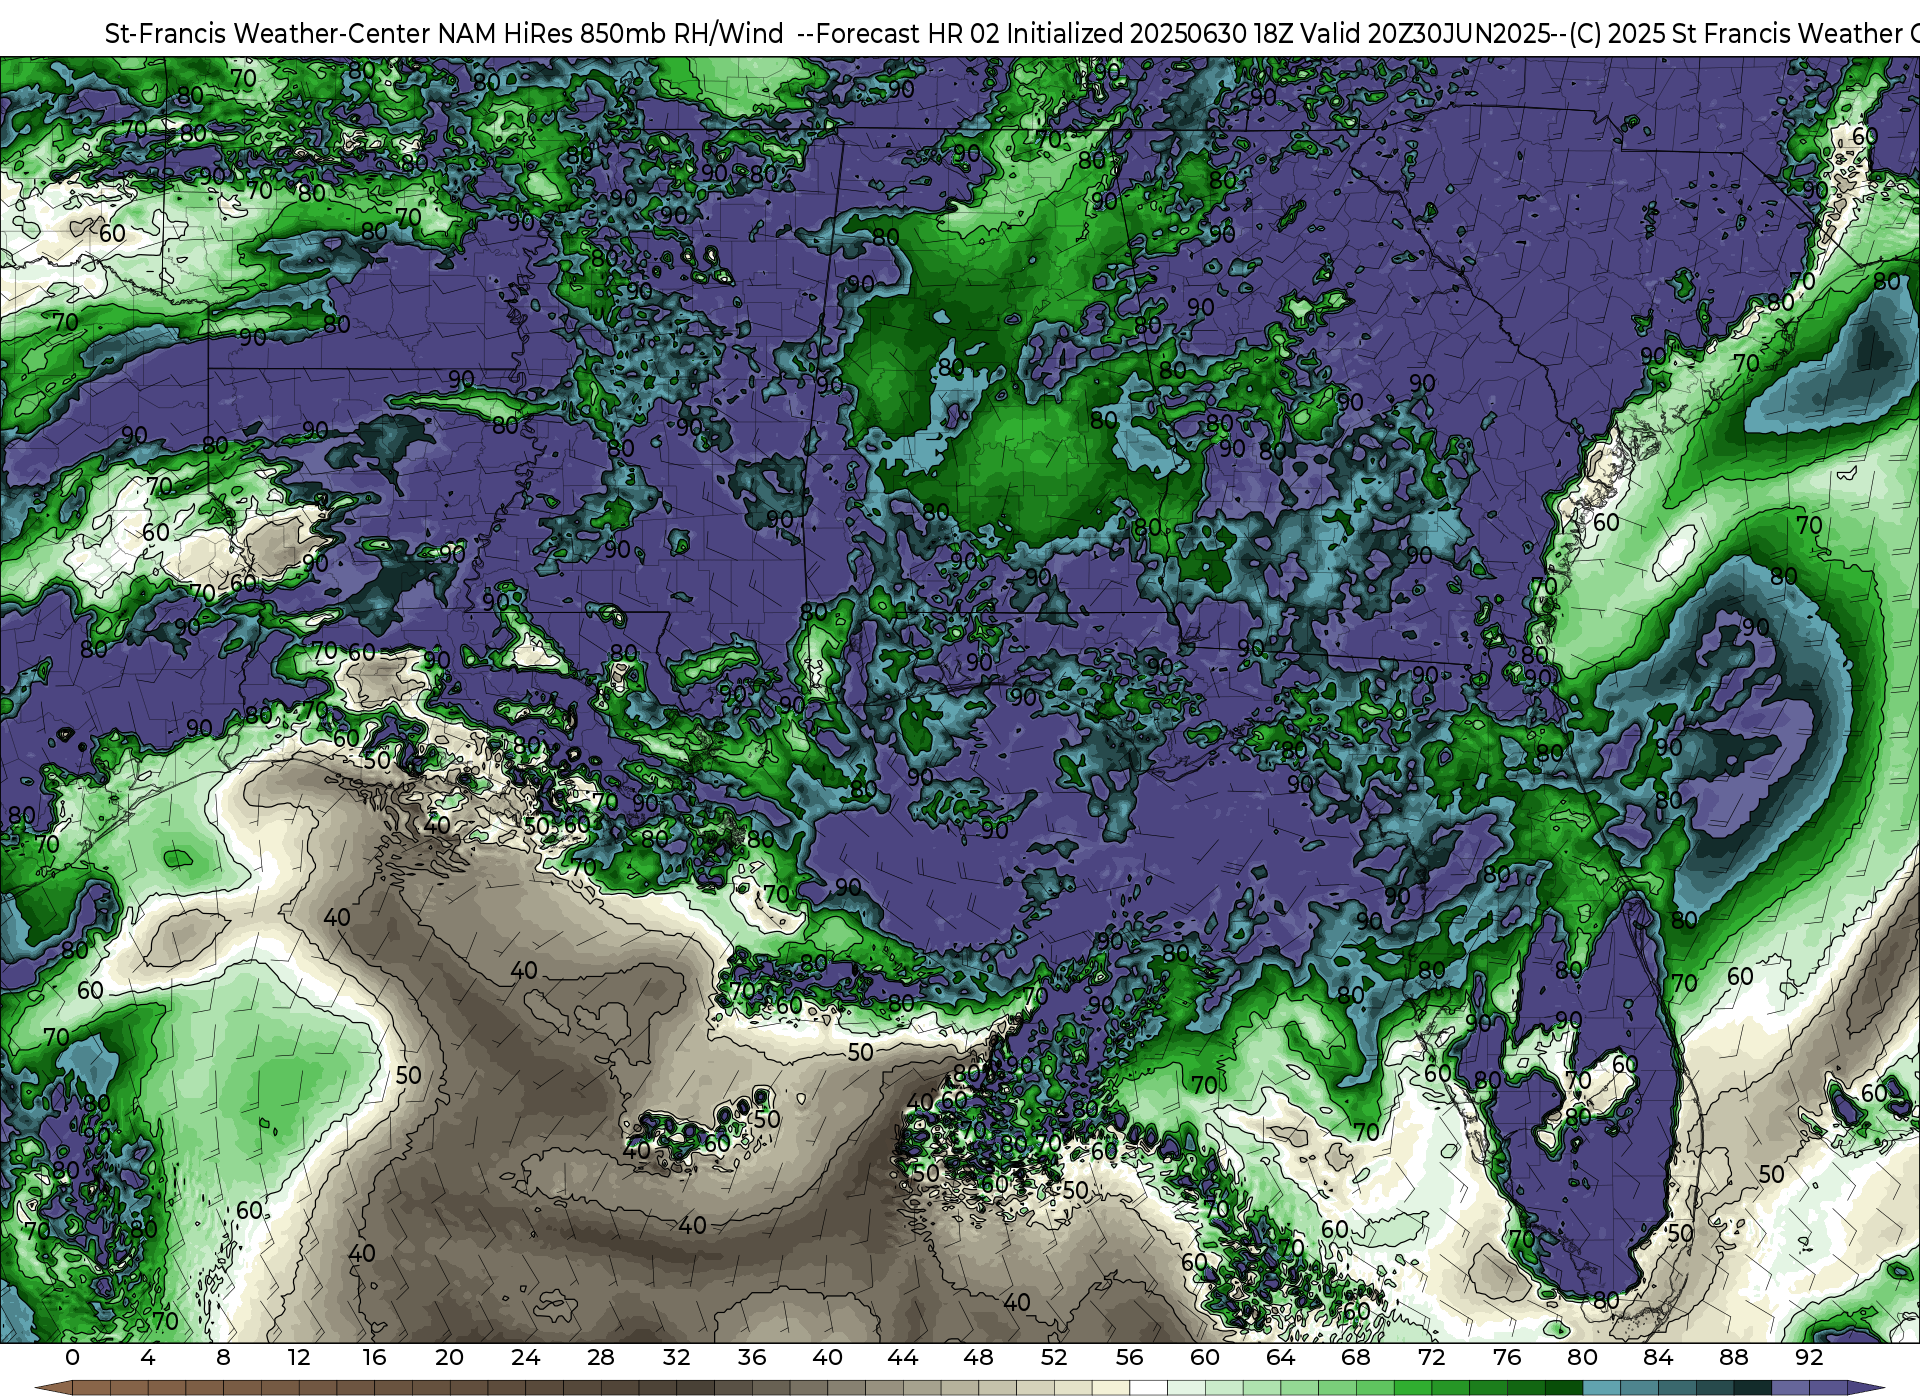The image size is (1920, 1400).
Task: Click the colorbar tick label "4"
Action: tap(148, 1358)
